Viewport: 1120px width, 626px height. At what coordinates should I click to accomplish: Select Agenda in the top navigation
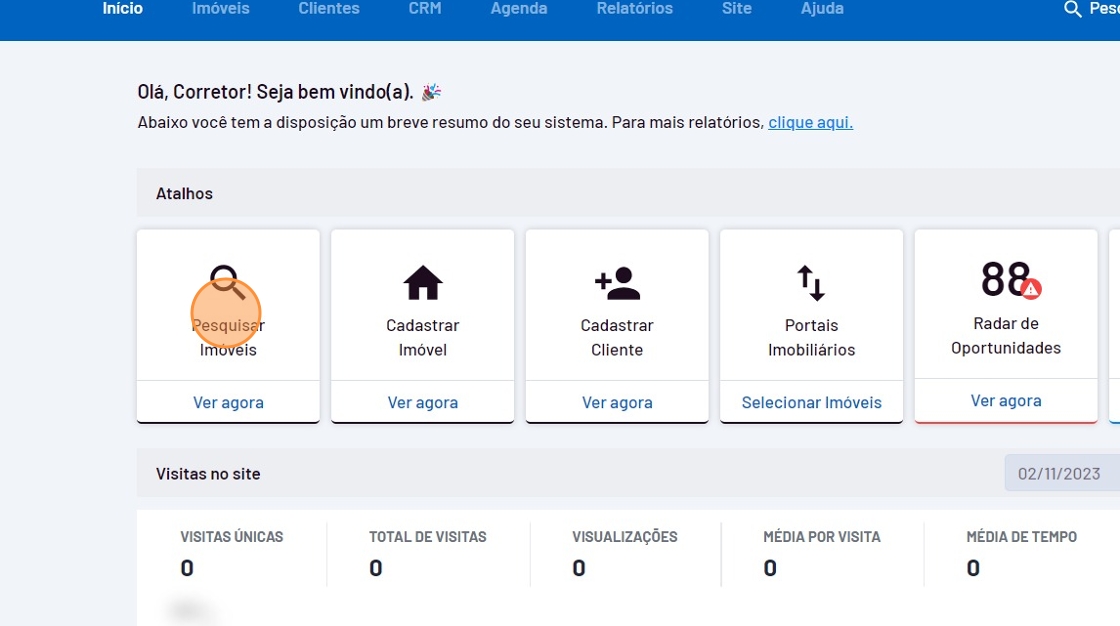519,9
